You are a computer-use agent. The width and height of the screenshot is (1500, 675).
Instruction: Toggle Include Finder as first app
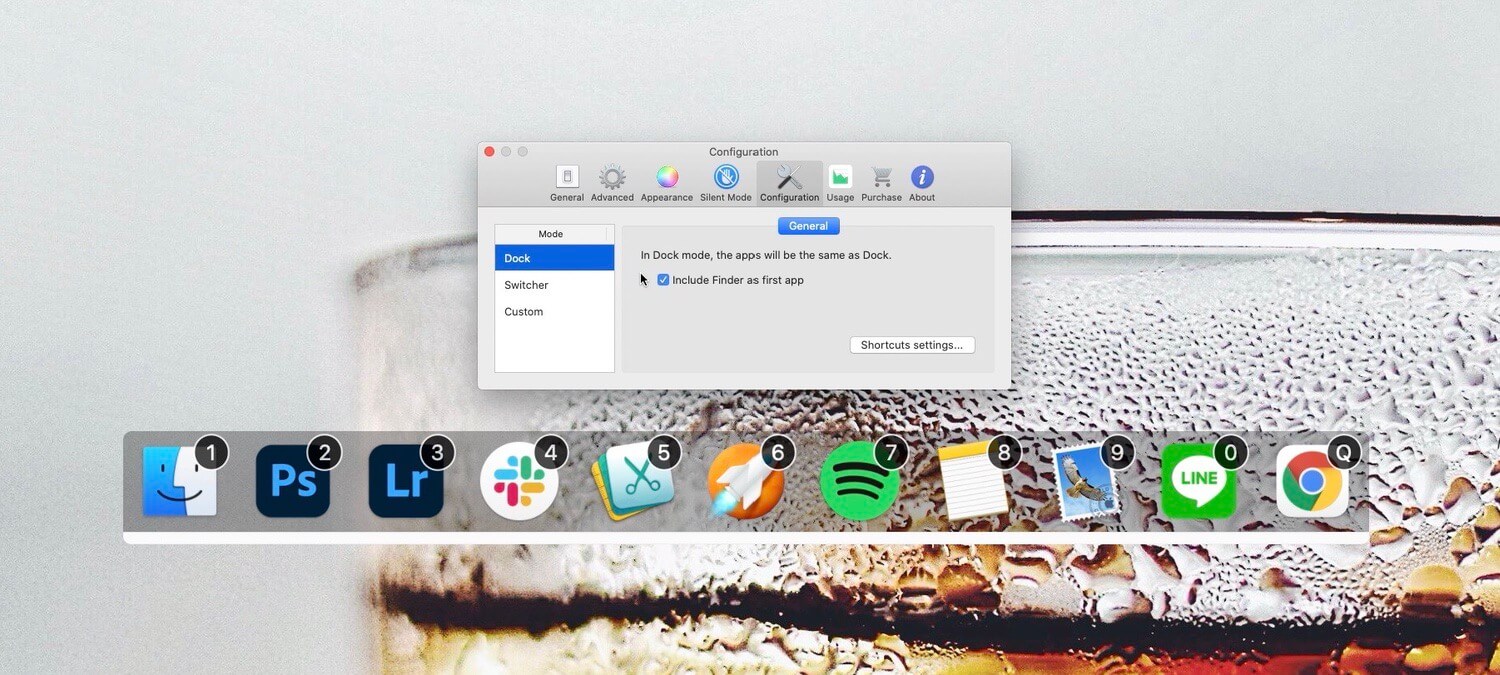point(663,280)
